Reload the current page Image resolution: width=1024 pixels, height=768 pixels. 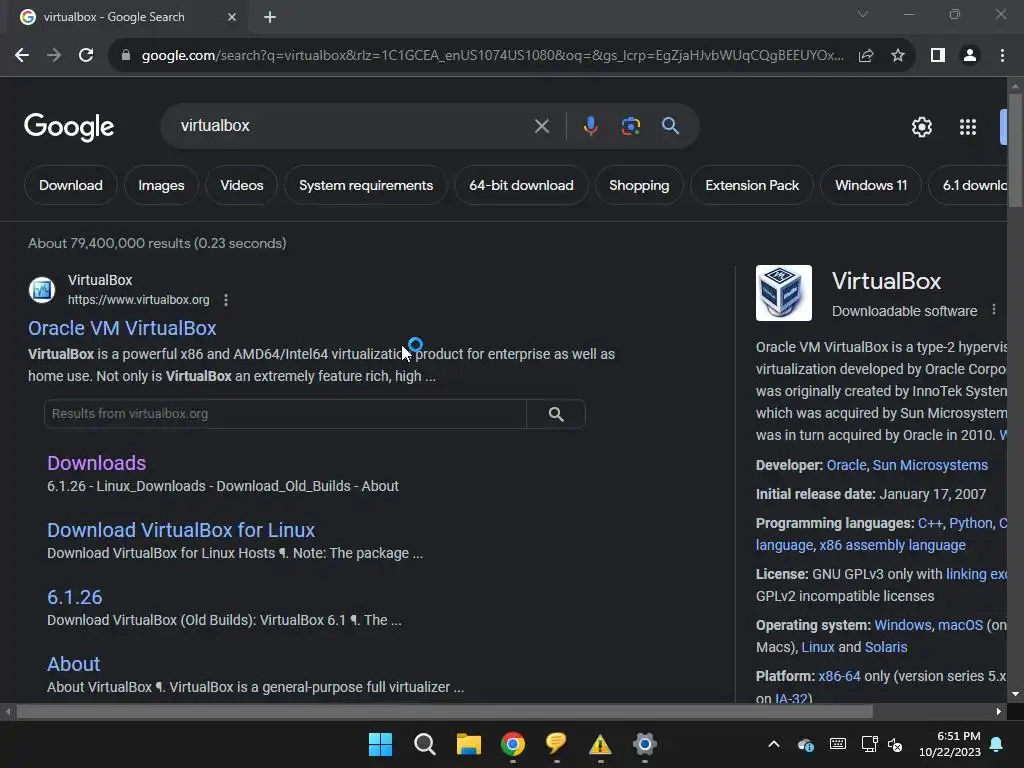(x=86, y=56)
